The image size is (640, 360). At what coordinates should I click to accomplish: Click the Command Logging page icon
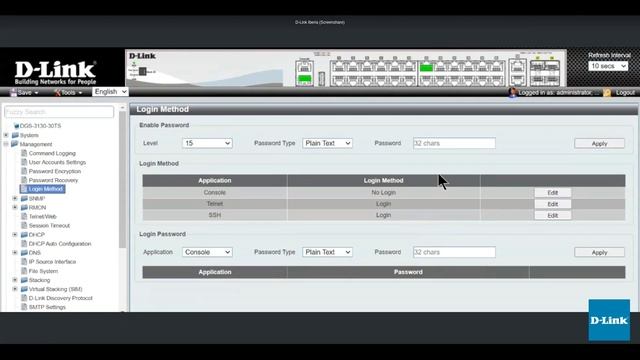click(x=24, y=153)
